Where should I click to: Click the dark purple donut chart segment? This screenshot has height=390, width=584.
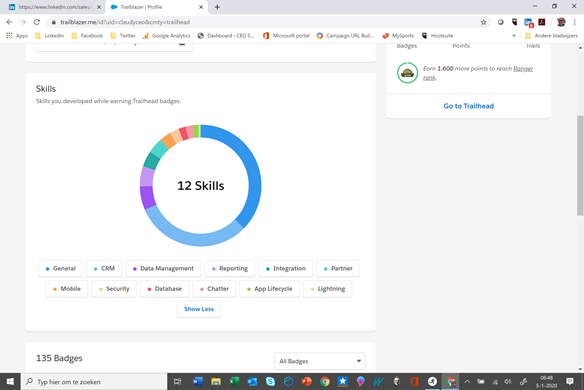pyautogui.click(x=147, y=197)
